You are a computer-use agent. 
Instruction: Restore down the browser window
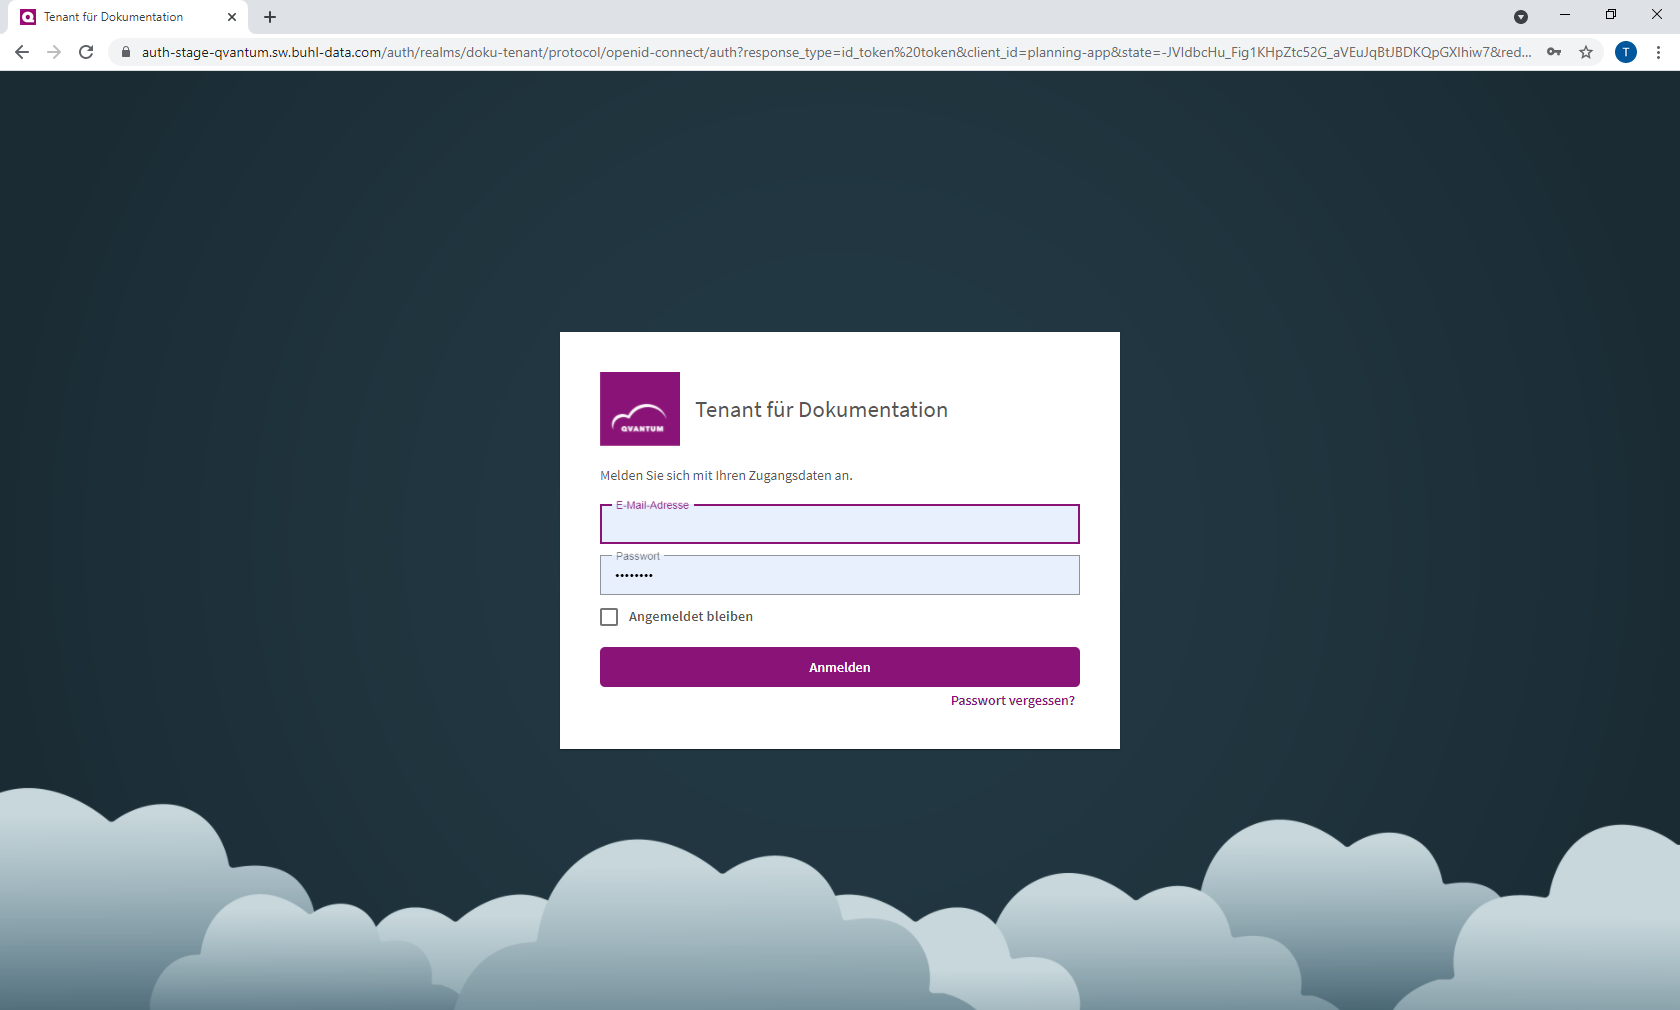1611,15
